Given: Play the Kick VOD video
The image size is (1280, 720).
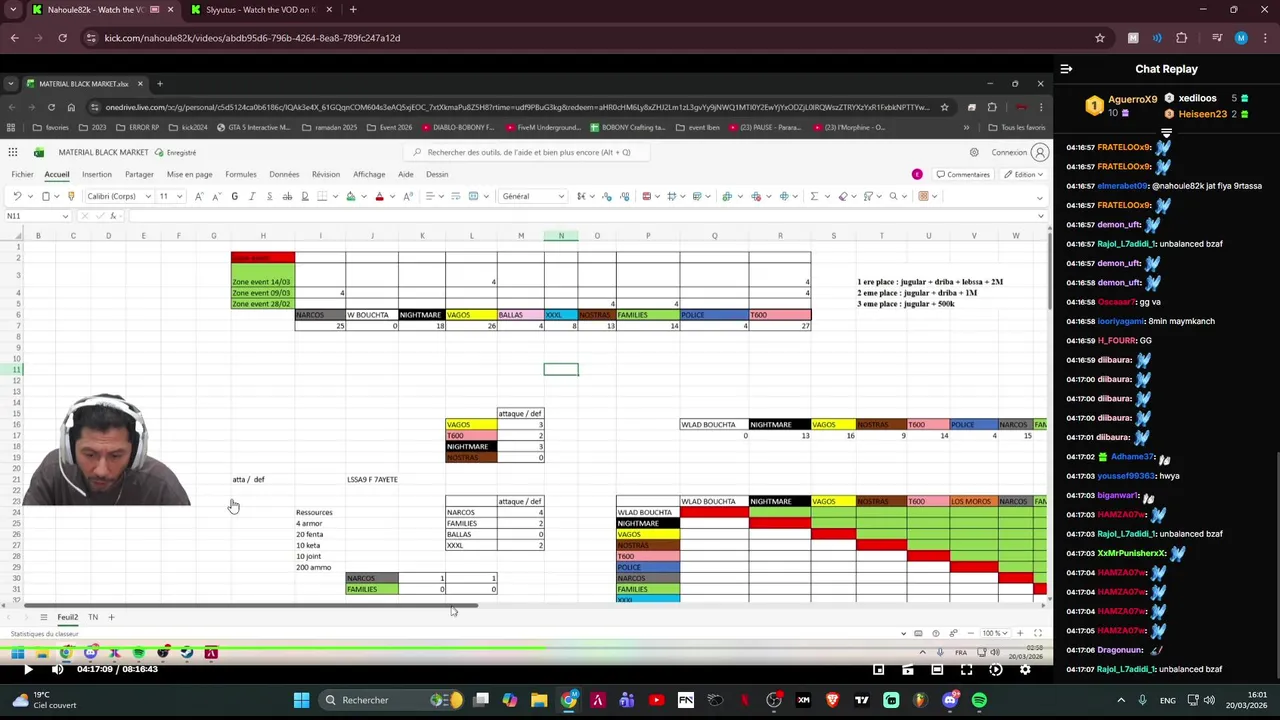Looking at the screenshot, I should click(28, 669).
